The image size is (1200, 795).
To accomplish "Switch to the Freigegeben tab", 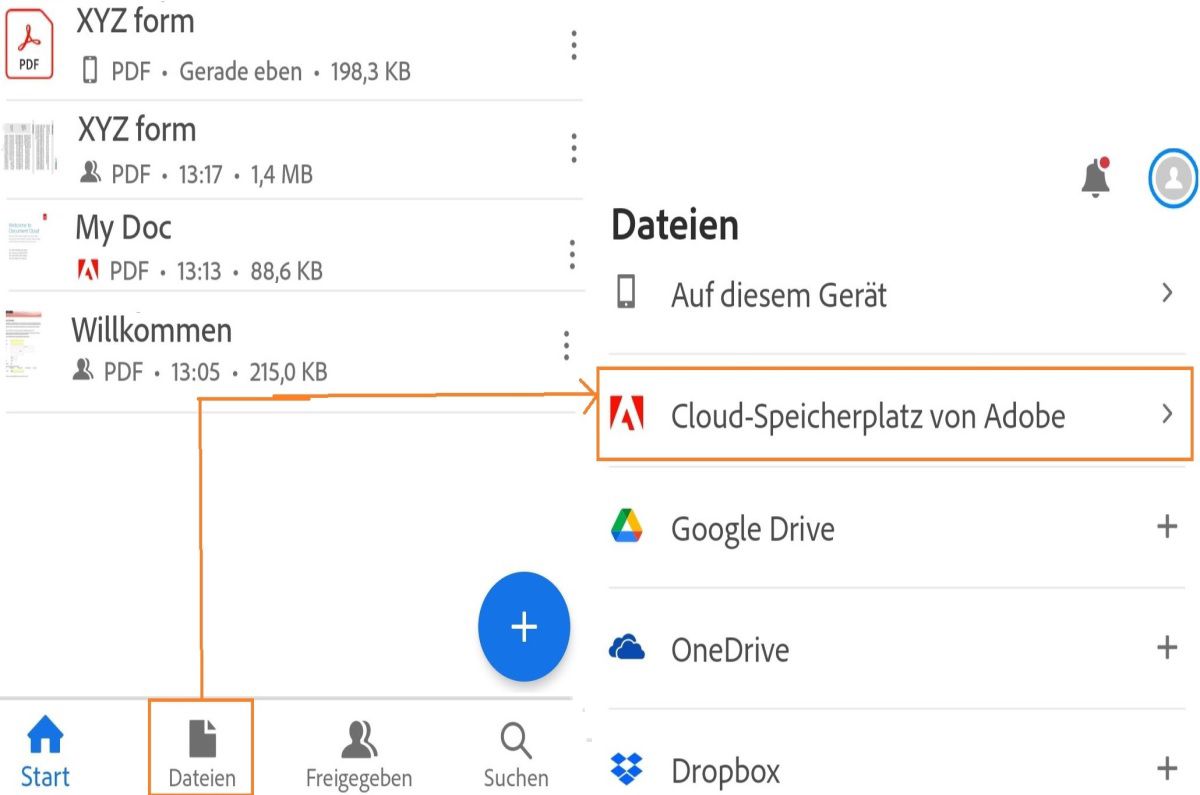I will [x=358, y=752].
